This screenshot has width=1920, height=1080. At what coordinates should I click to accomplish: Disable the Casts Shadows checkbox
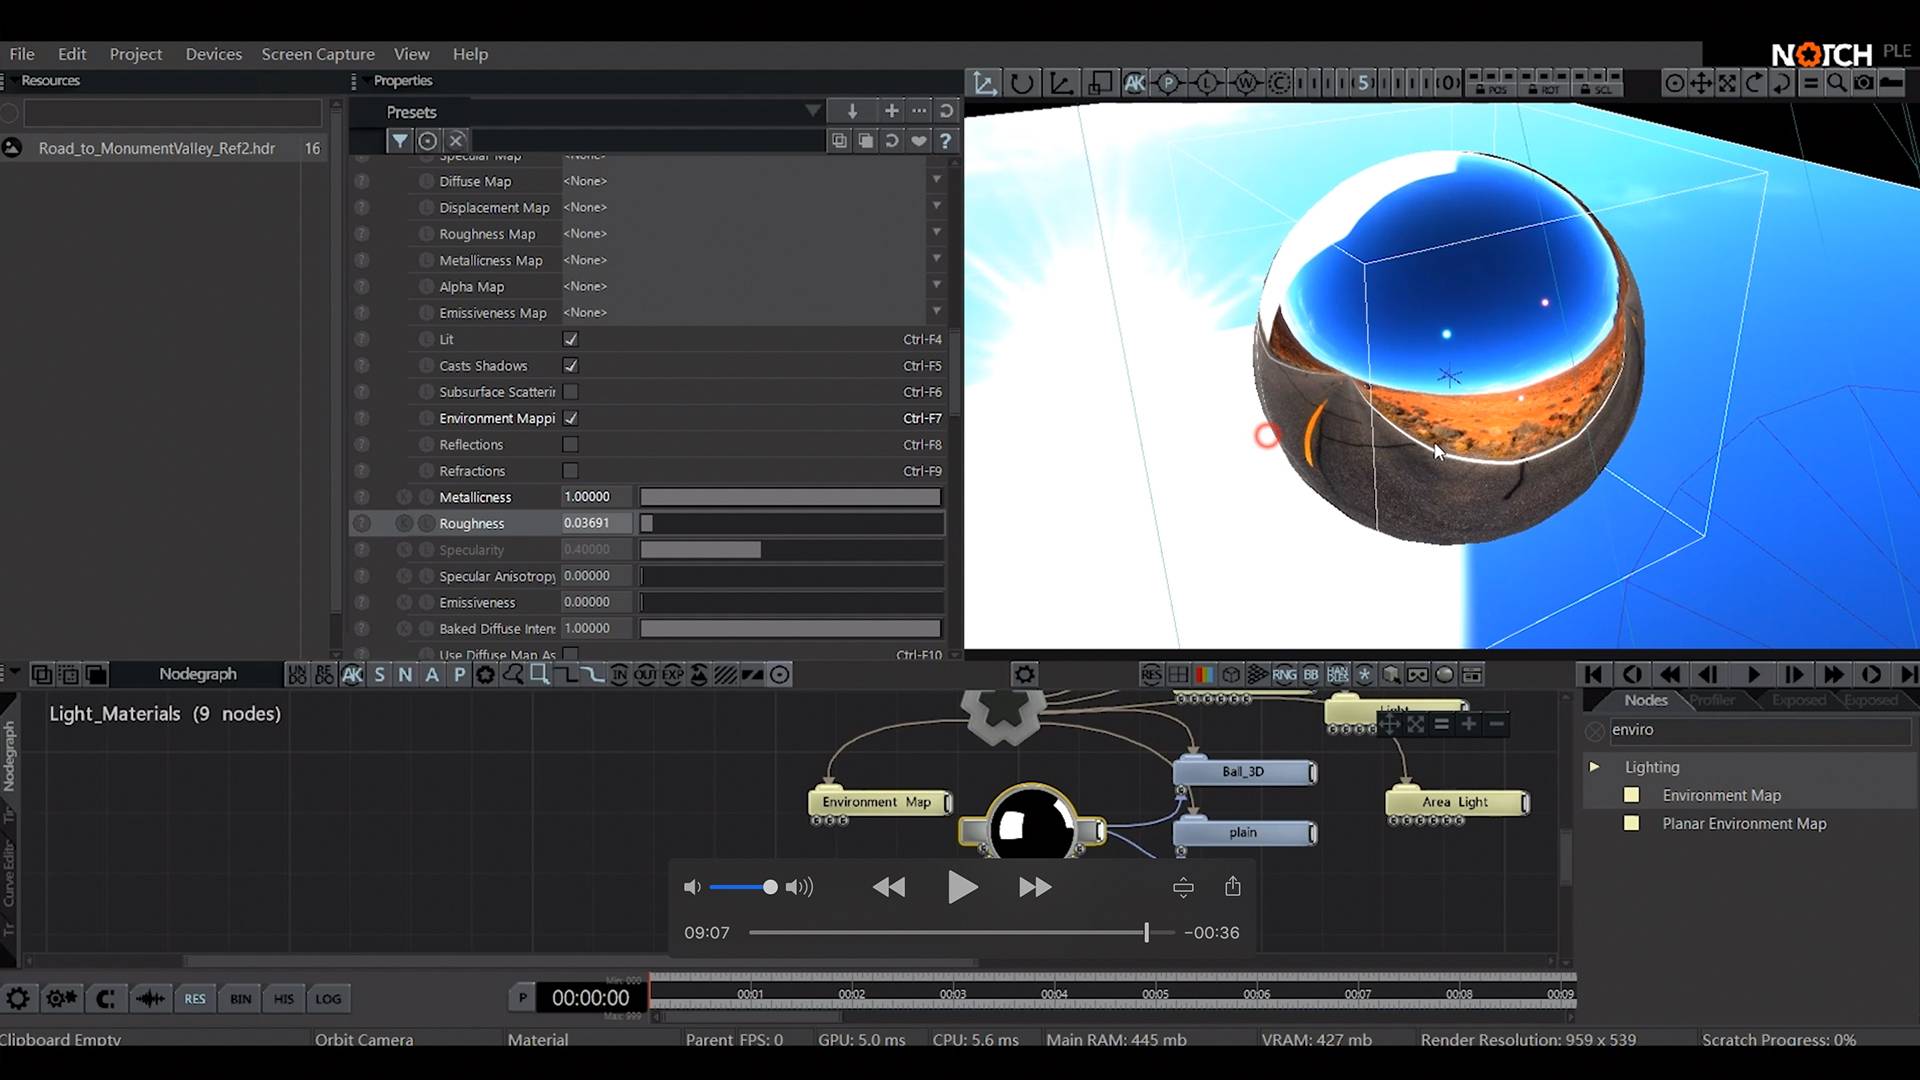point(570,366)
